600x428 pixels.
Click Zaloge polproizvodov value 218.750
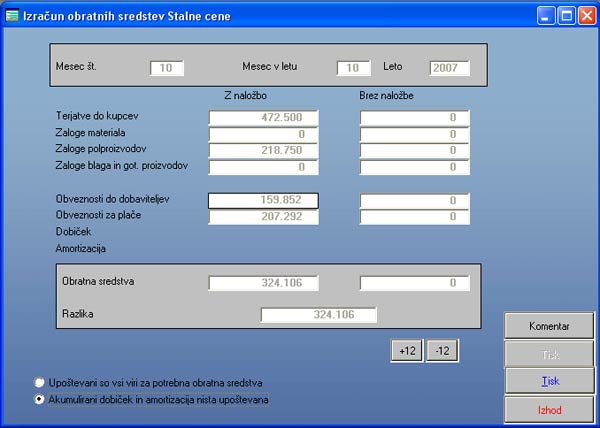pos(263,150)
